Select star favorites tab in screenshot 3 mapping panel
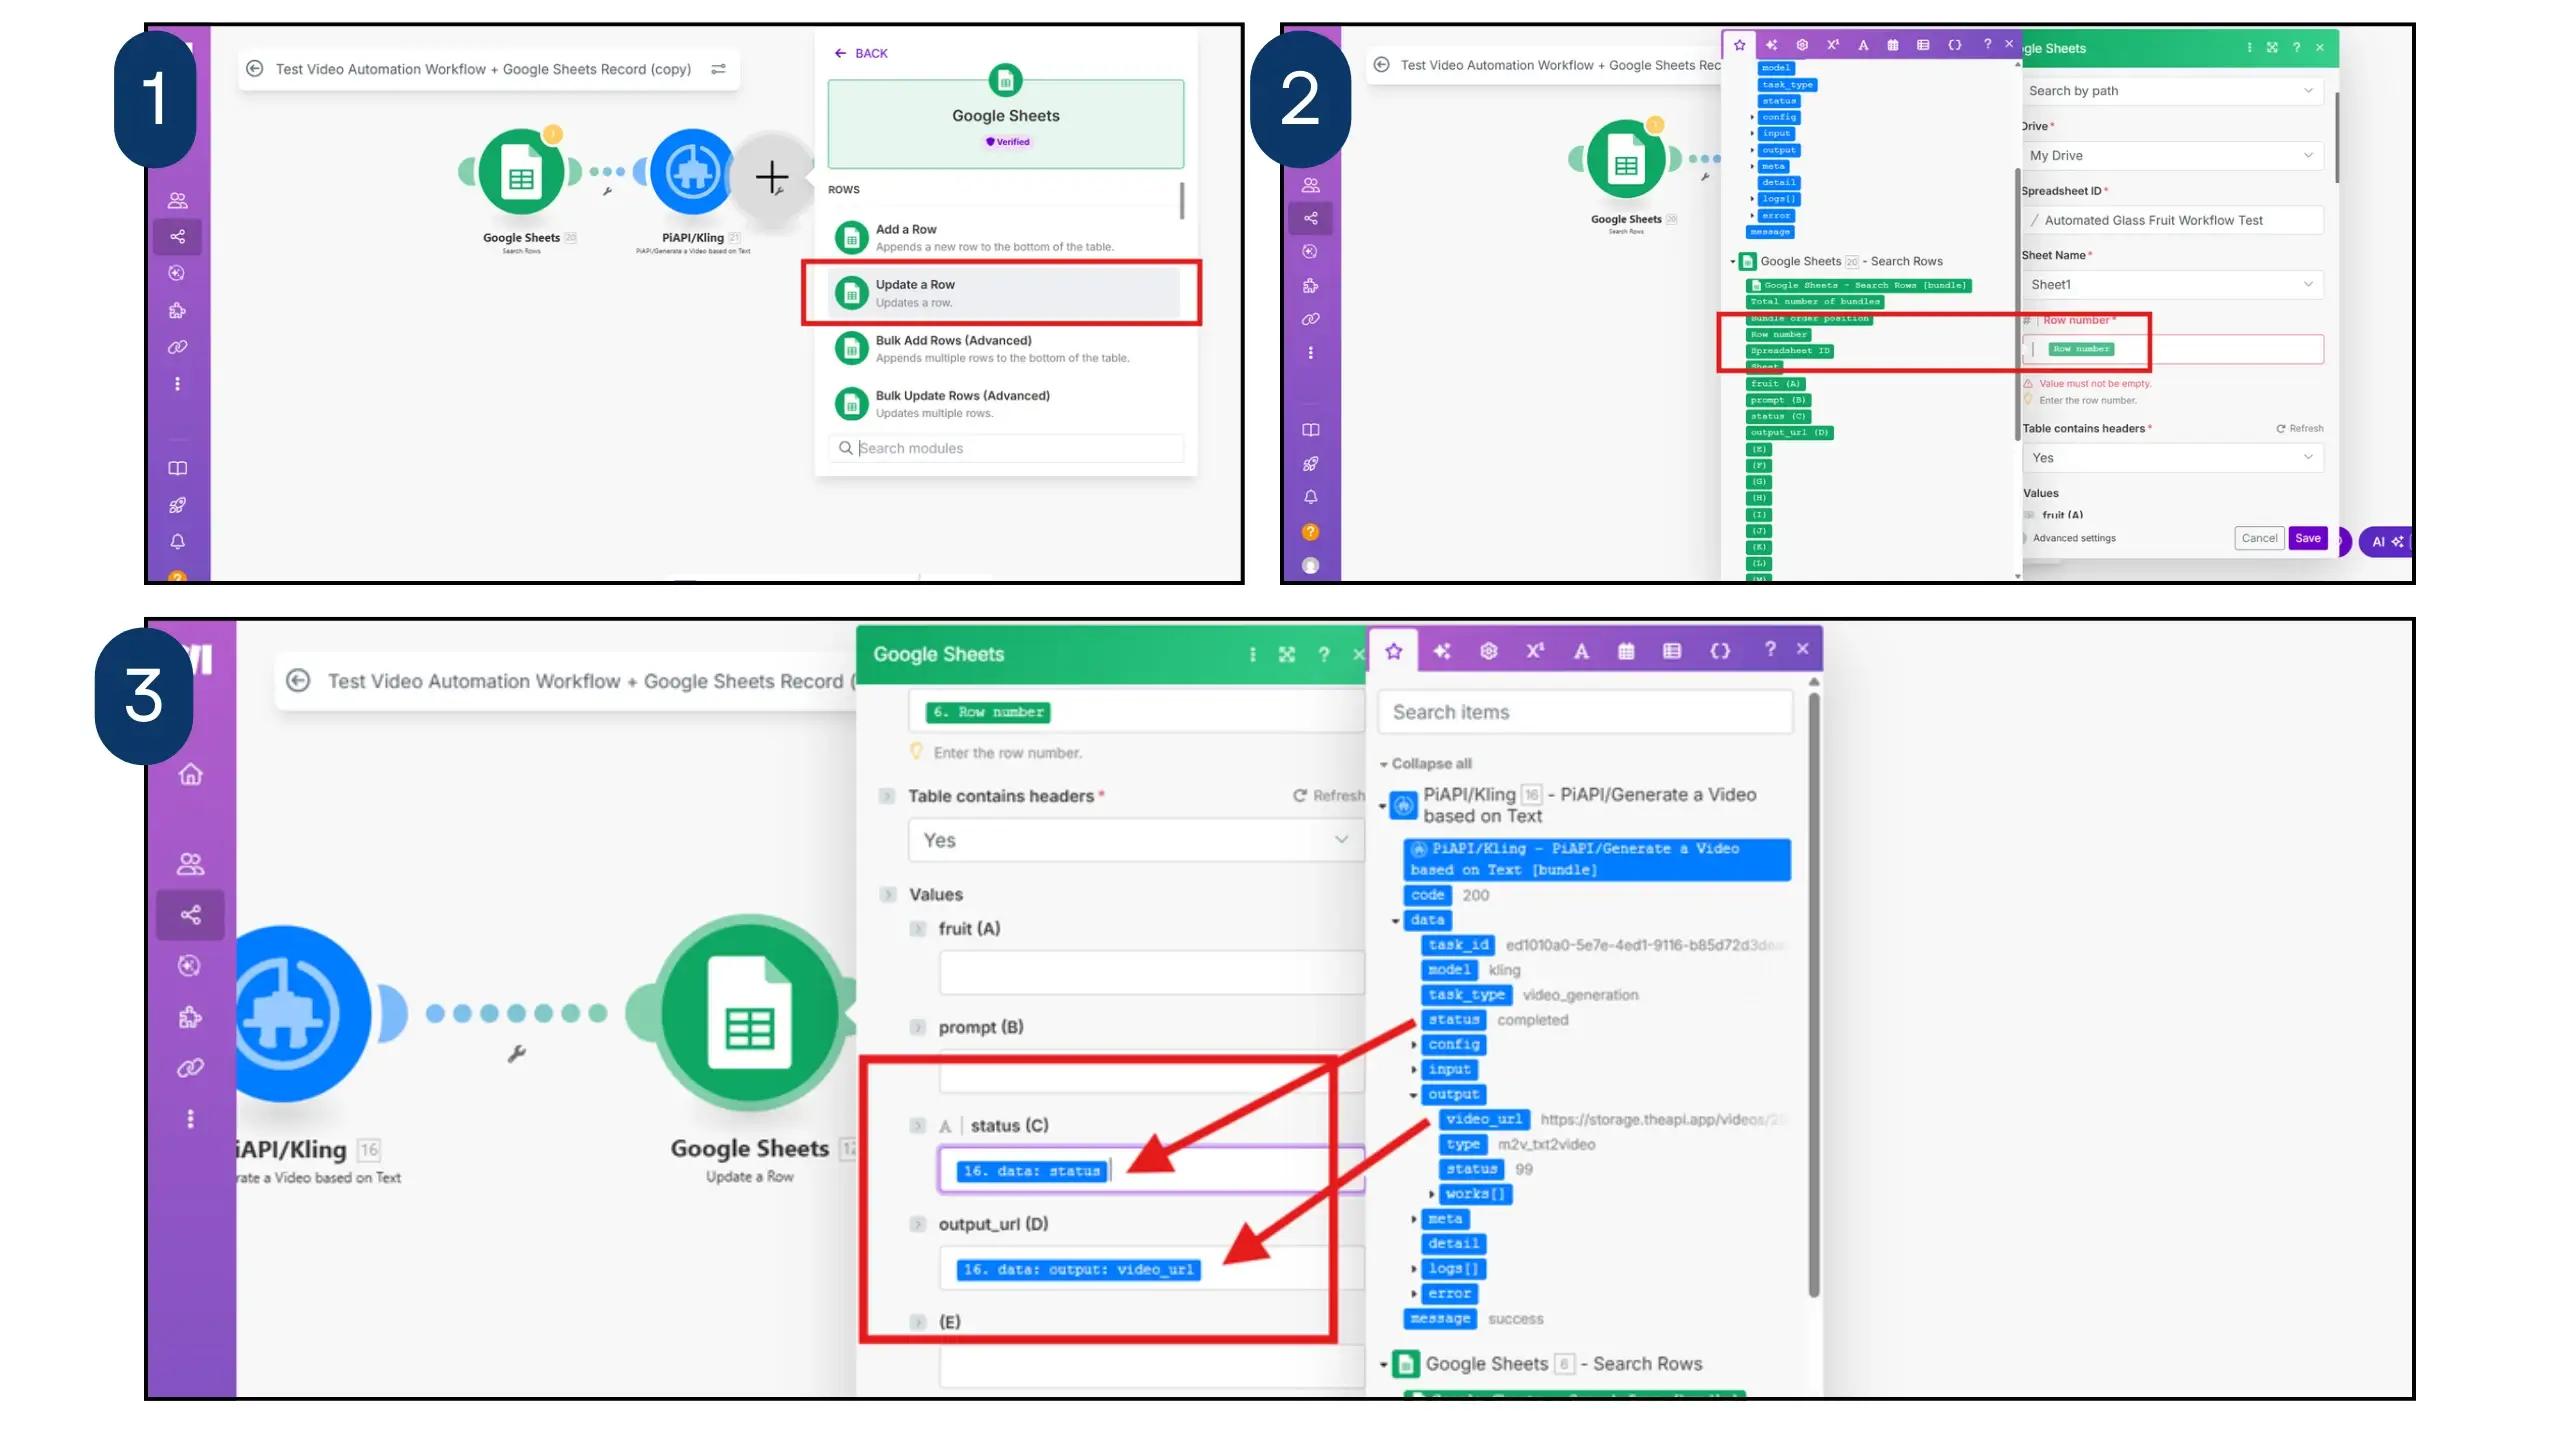Screen dimensions: 2560x1440 (1394, 651)
